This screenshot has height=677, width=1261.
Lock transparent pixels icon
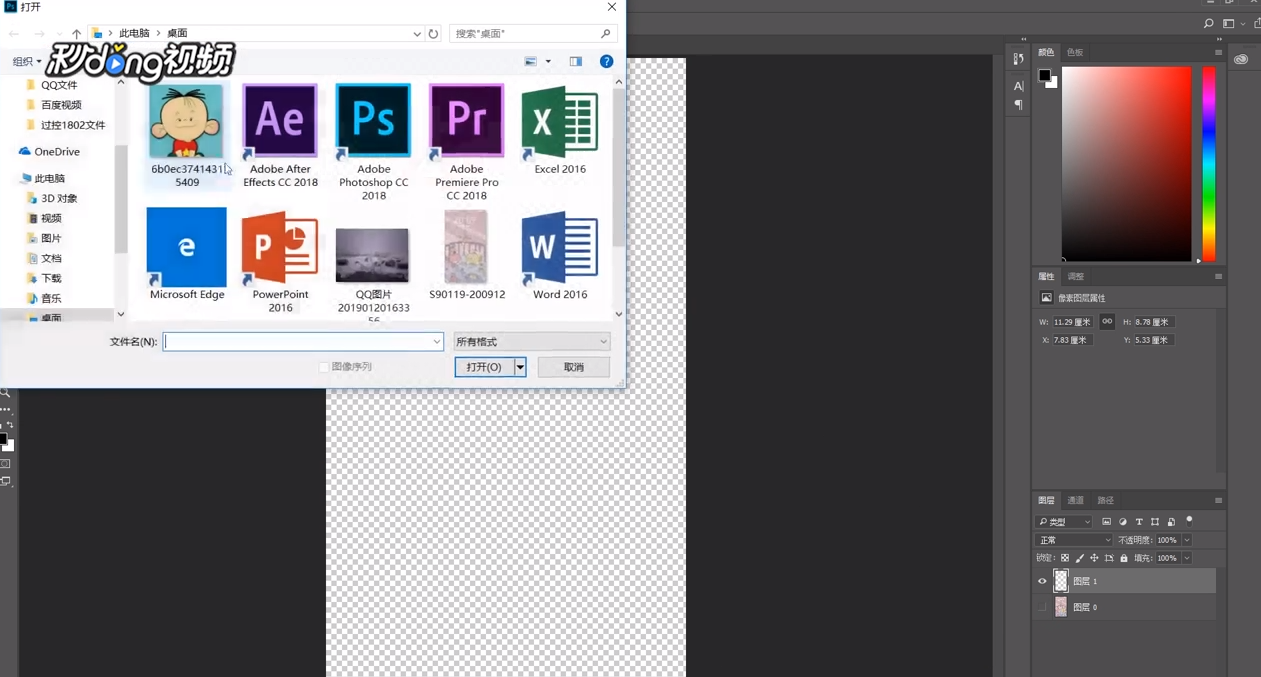pyautogui.click(x=1065, y=558)
